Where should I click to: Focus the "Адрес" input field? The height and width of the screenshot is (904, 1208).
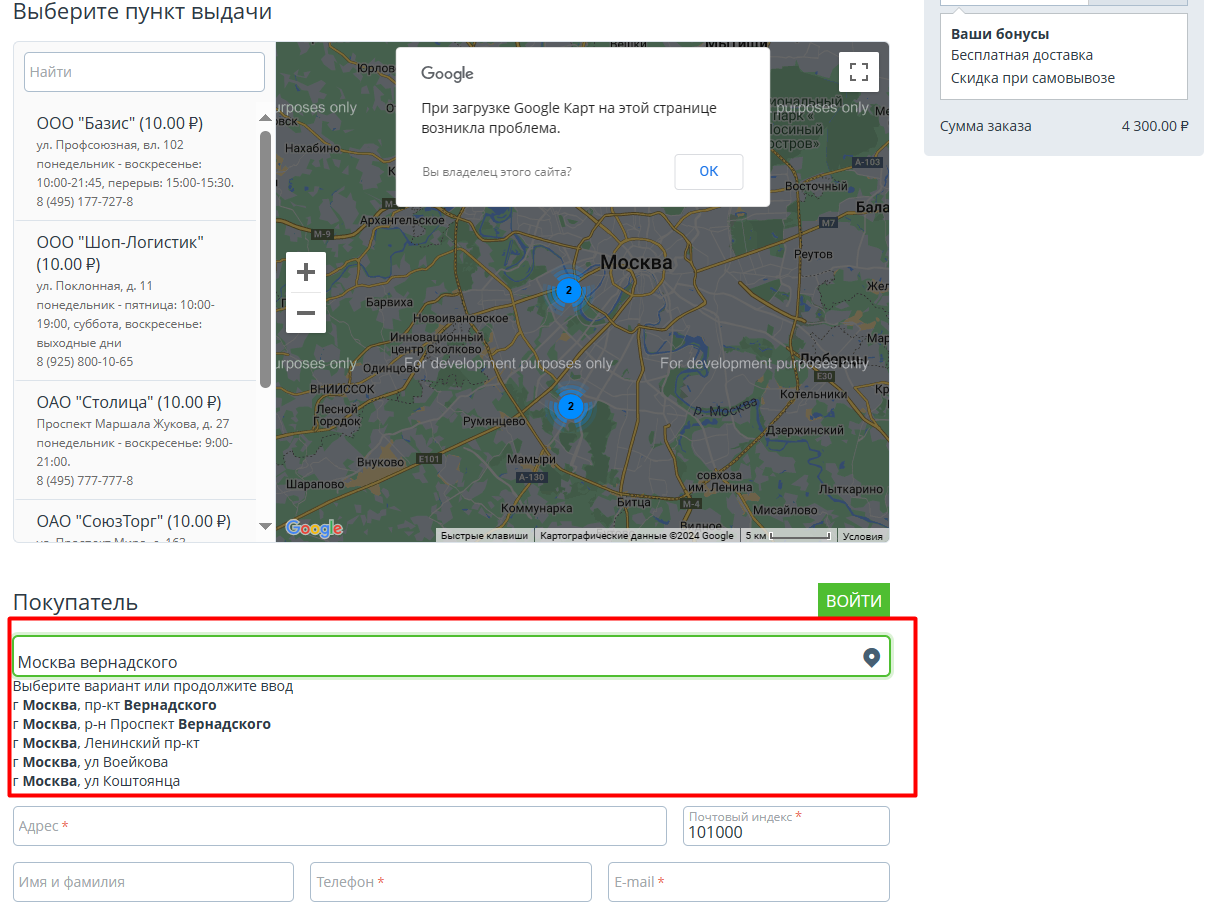click(340, 826)
